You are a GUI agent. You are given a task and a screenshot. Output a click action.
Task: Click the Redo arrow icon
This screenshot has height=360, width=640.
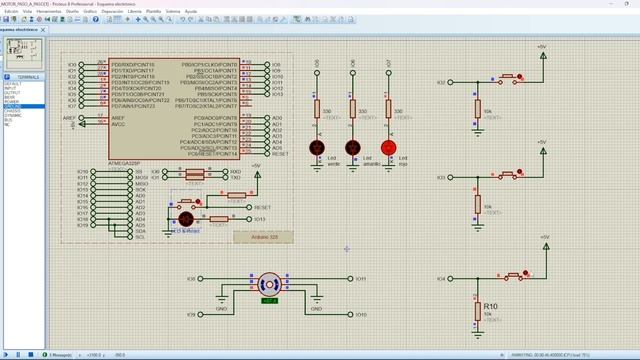pos(190,19)
